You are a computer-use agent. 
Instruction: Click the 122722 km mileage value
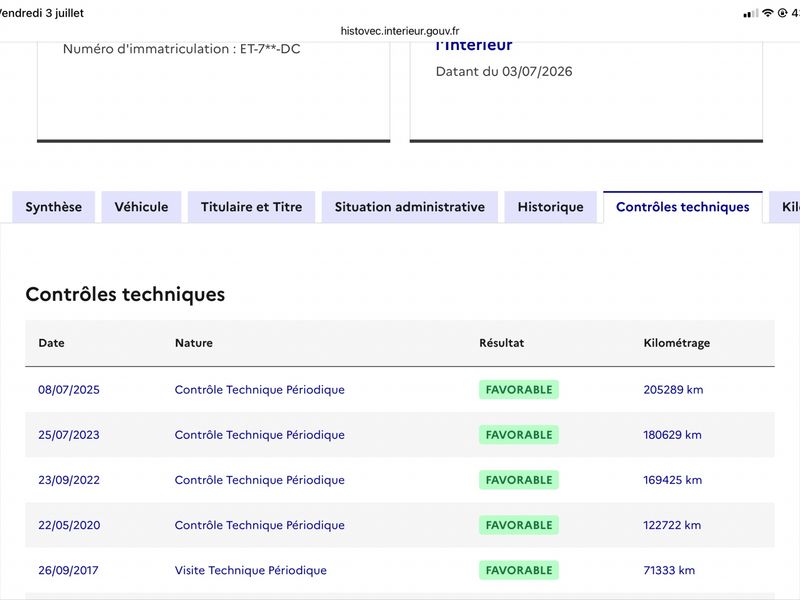[672, 525]
